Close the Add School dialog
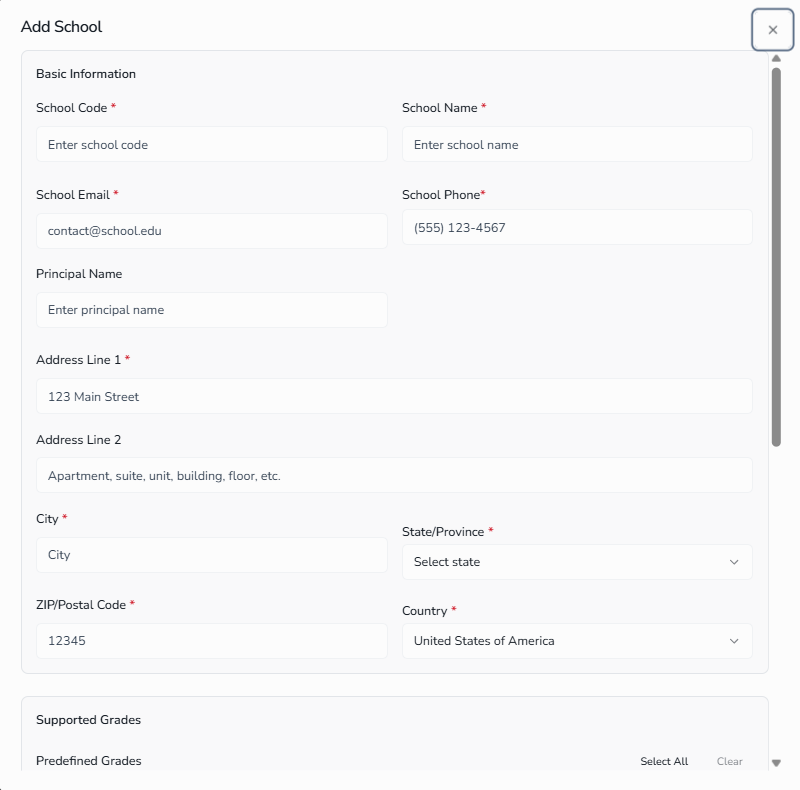The image size is (800, 790). (772, 30)
